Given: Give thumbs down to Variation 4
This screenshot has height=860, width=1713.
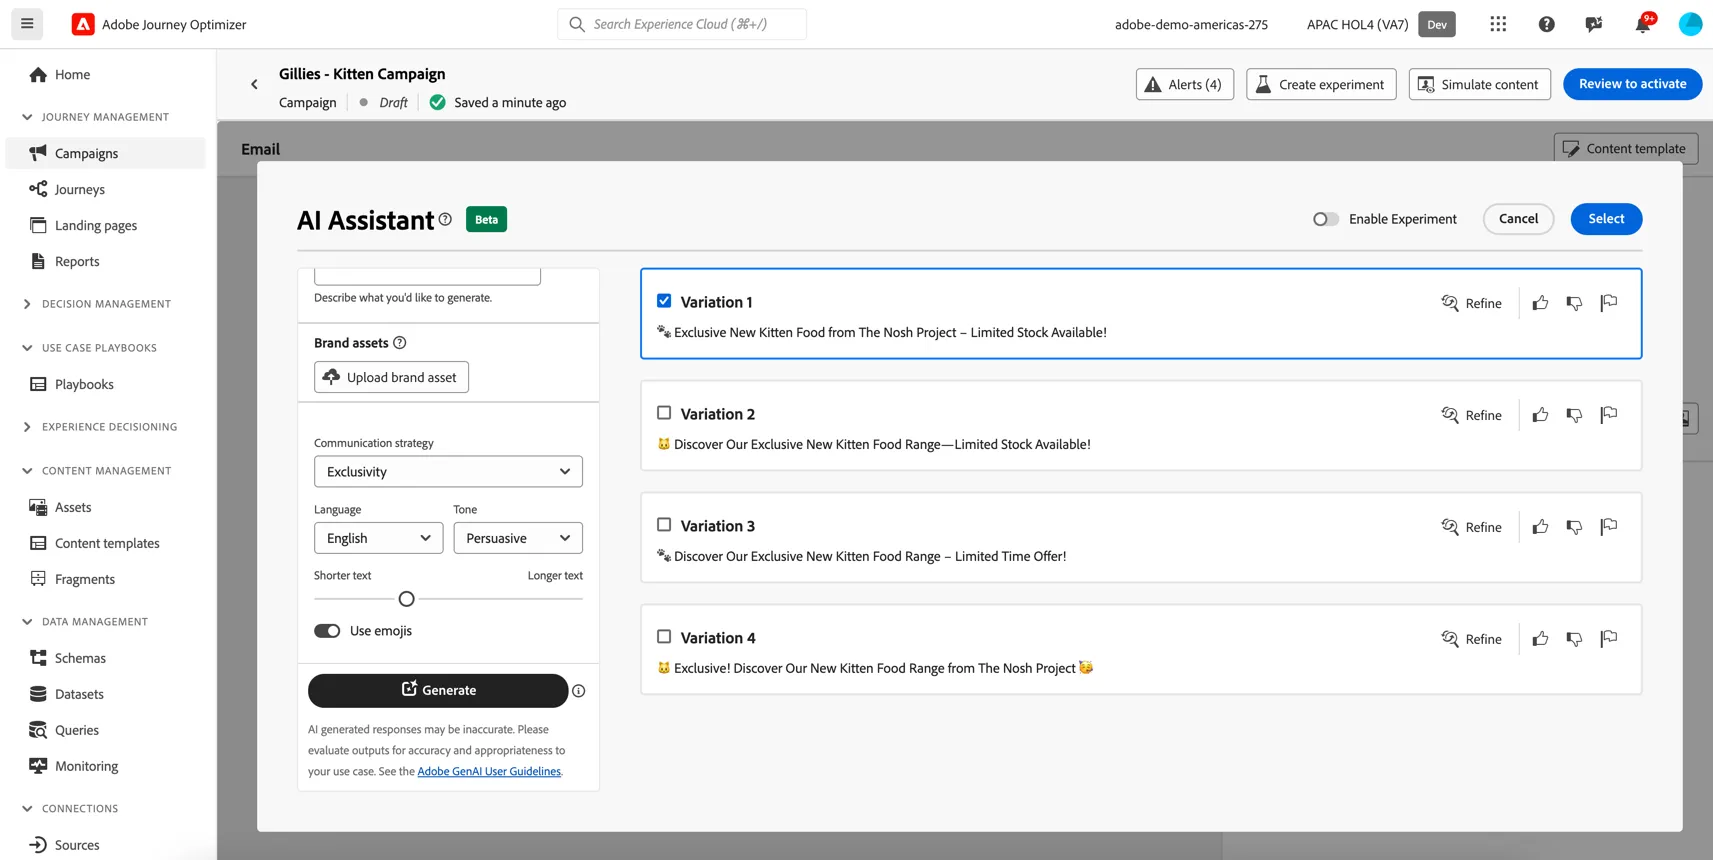Looking at the screenshot, I should [x=1574, y=639].
